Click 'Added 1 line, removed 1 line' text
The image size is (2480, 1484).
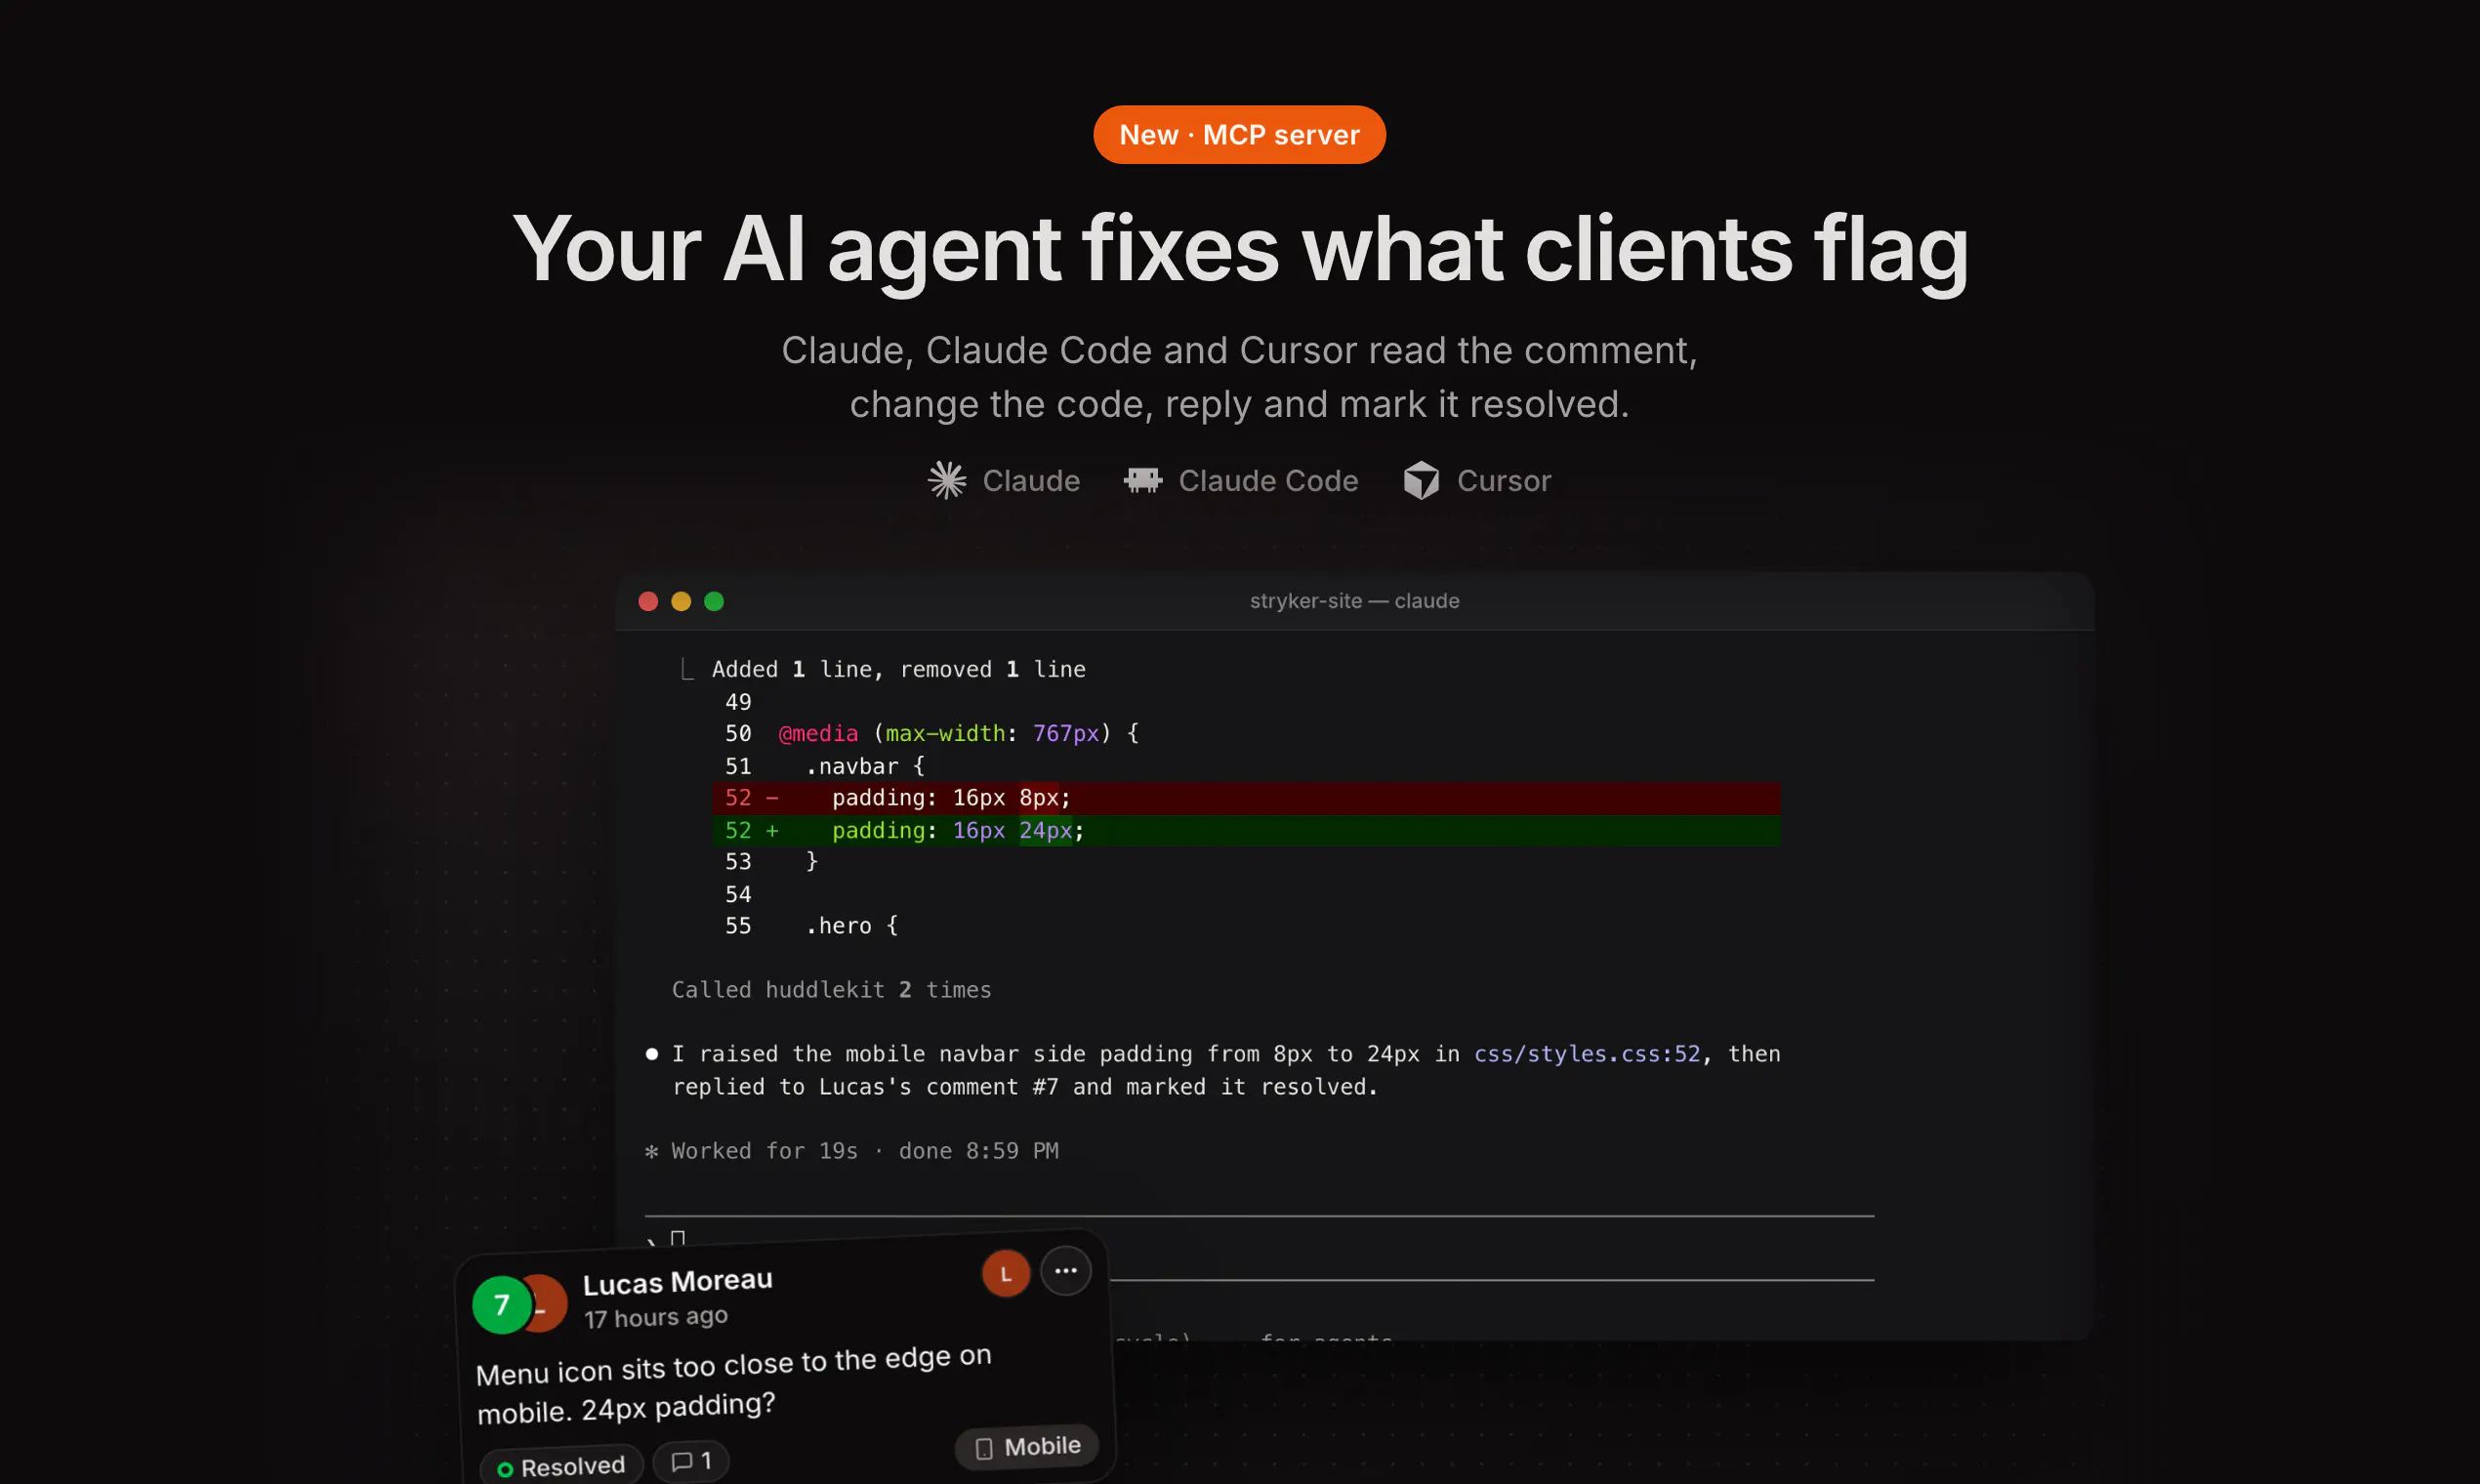pos(898,669)
